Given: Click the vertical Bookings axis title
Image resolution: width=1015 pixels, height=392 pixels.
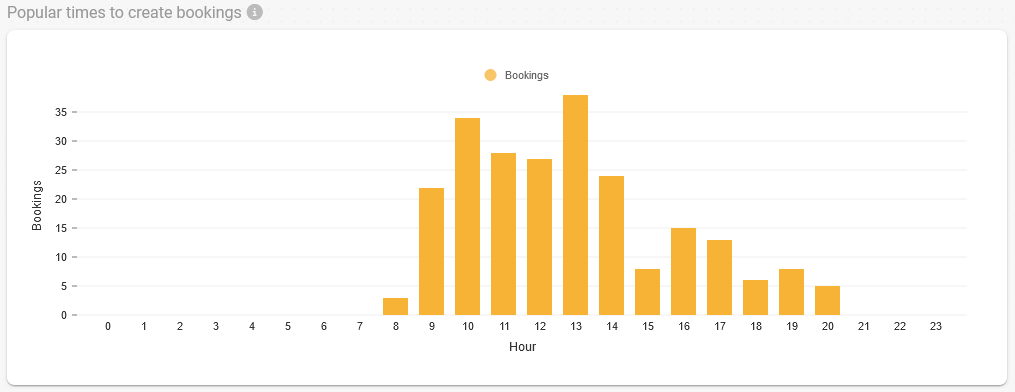Looking at the screenshot, I should tap(38, 206).
